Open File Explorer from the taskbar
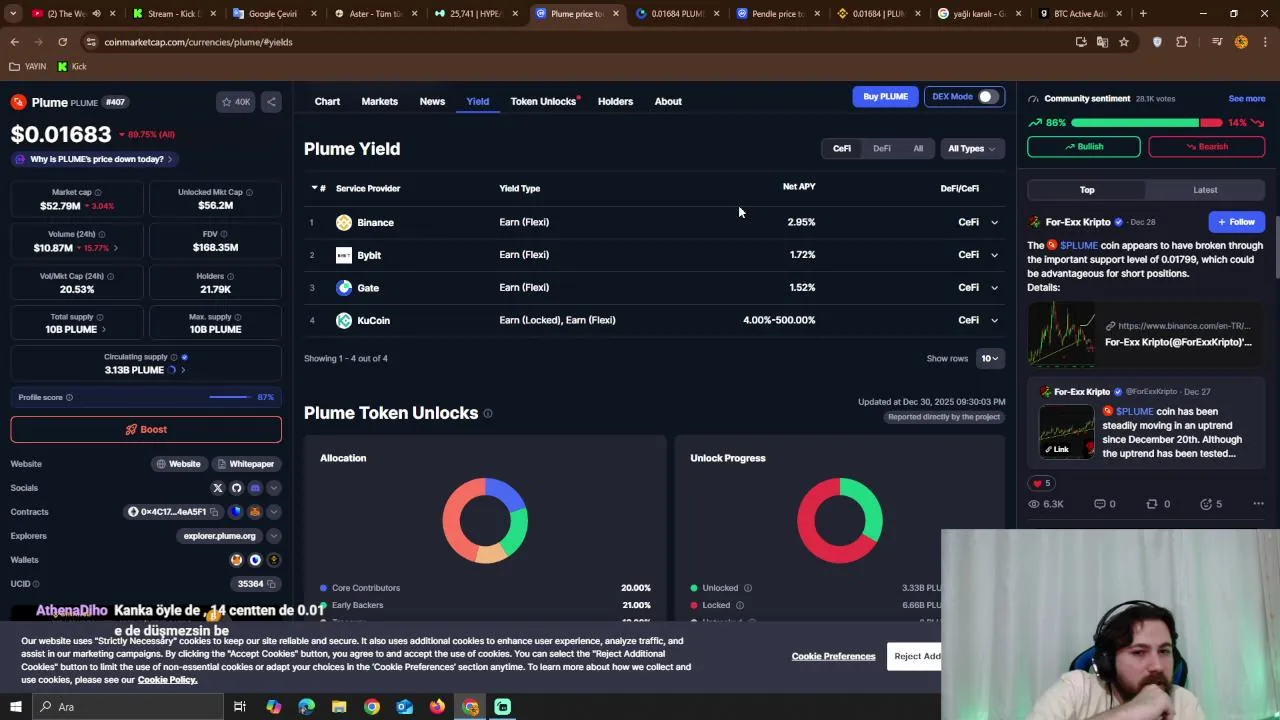1280x720 pixels. pyautogui.click(x=339, y=707)
